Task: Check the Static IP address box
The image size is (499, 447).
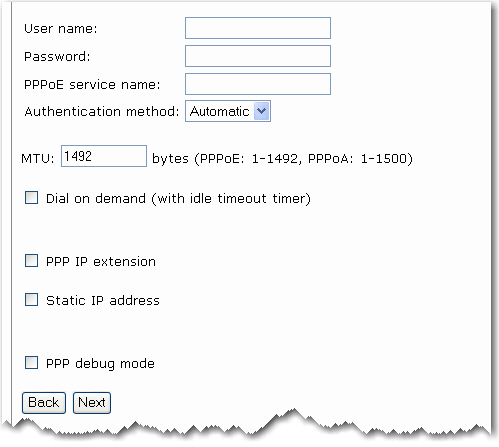Action: tap(31, 299)
